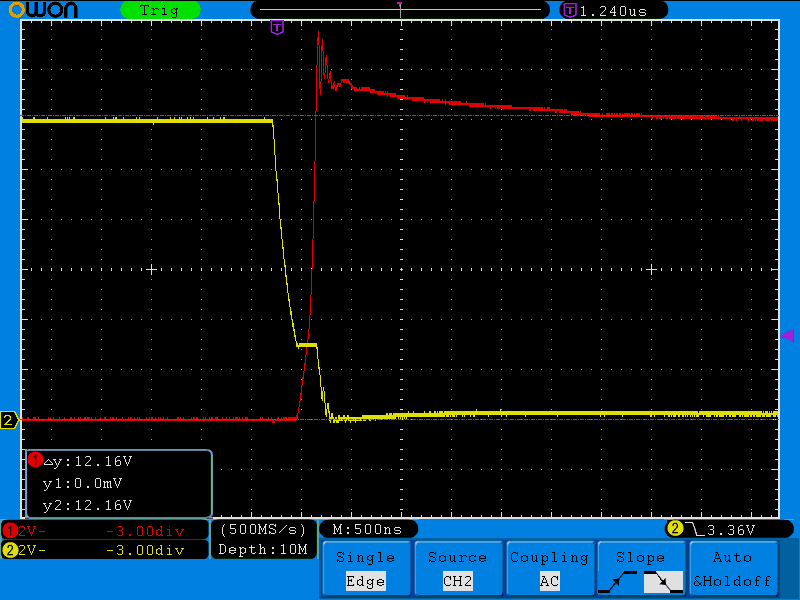The image size is (800, 600).
Task: Click the red channel 1 badge at the bottom
Action: click(x=9, y=531)
